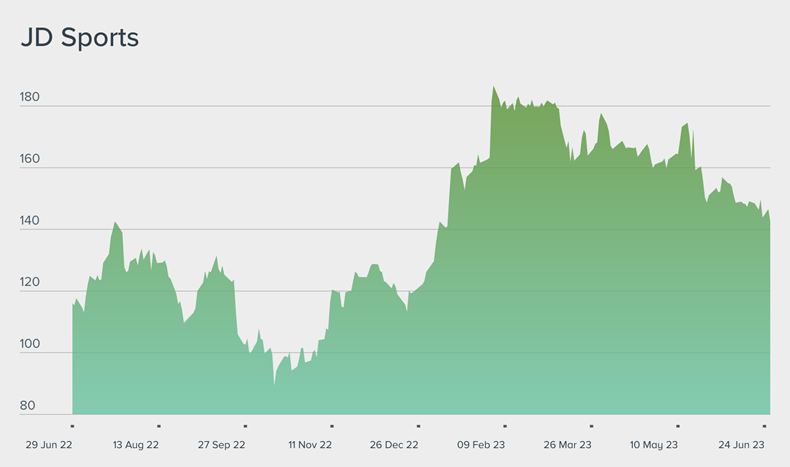790x467 pixels.
Task: Choose the 27 Sep 22 date label
Action: click(221, 443)
